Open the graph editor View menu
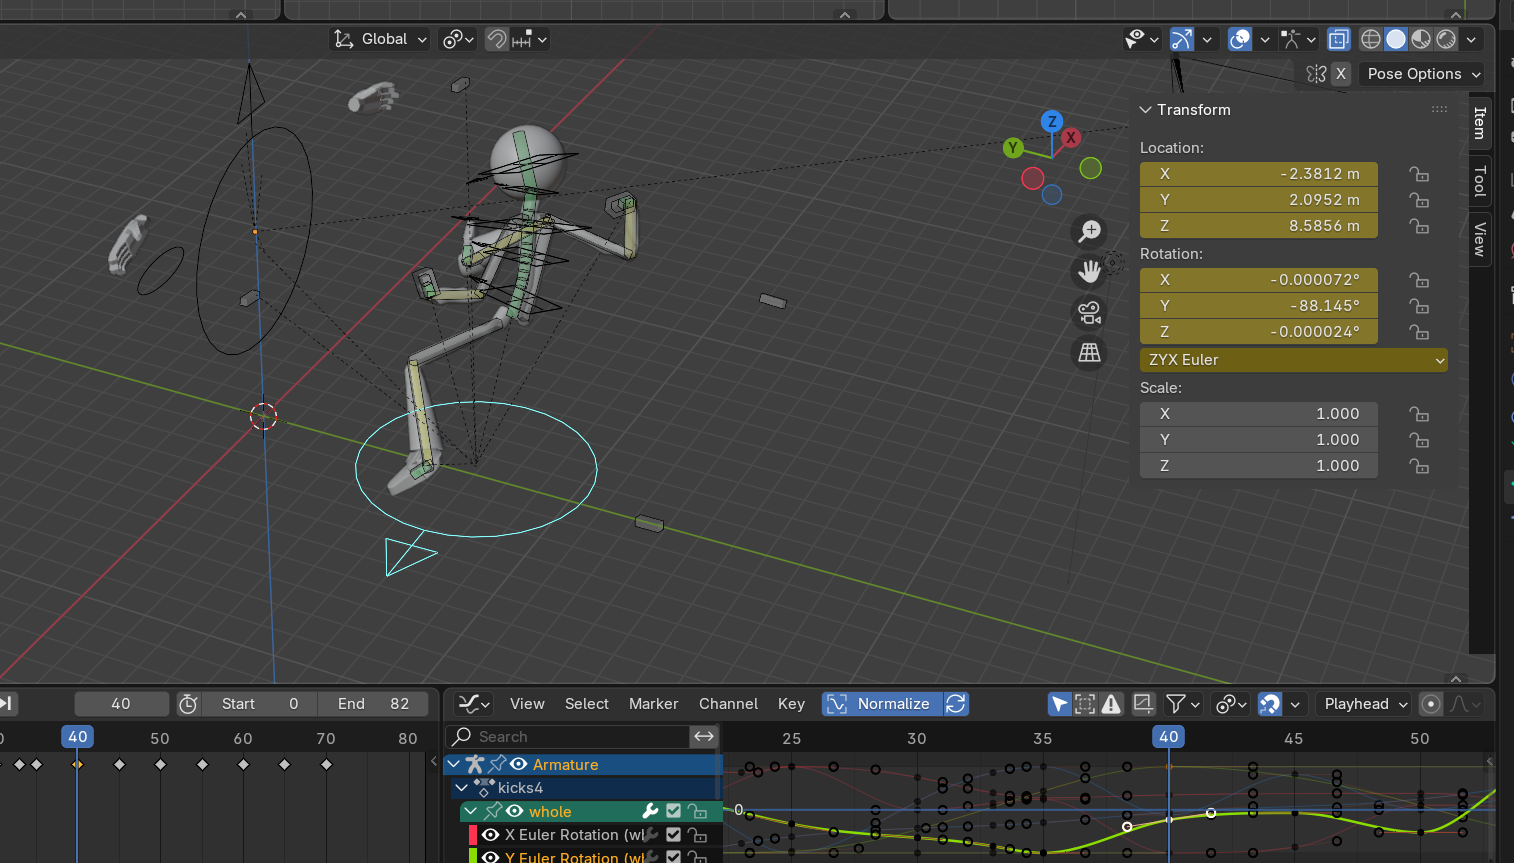This screenshot has width=1514, height=863. pyautogui.click(x=527, y=704)
